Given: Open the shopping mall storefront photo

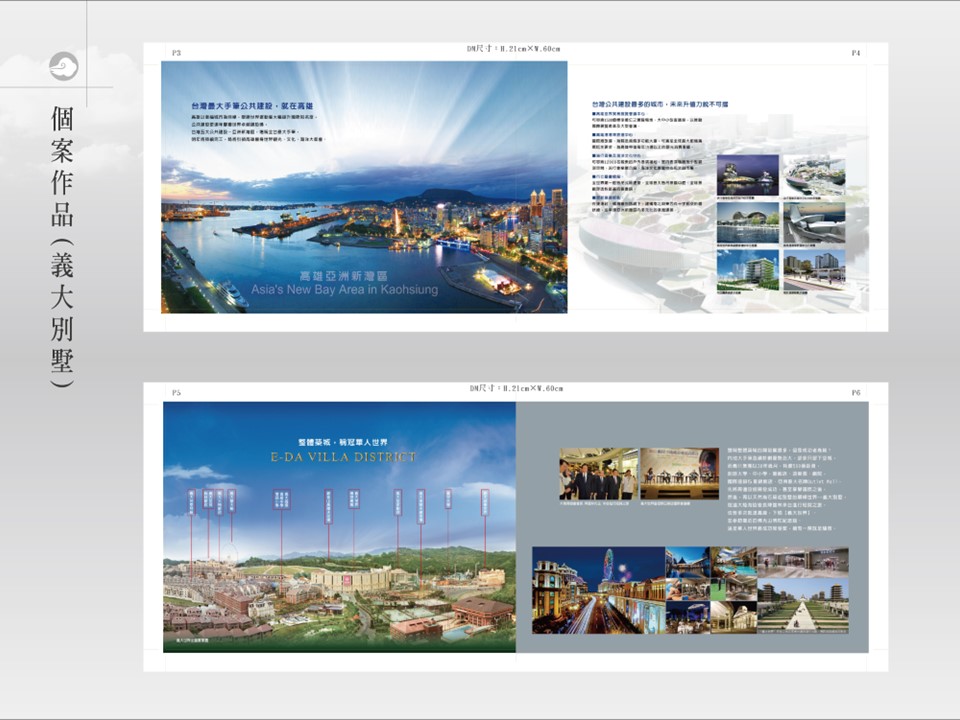Looking at the screenshot, I should point(803,563).
